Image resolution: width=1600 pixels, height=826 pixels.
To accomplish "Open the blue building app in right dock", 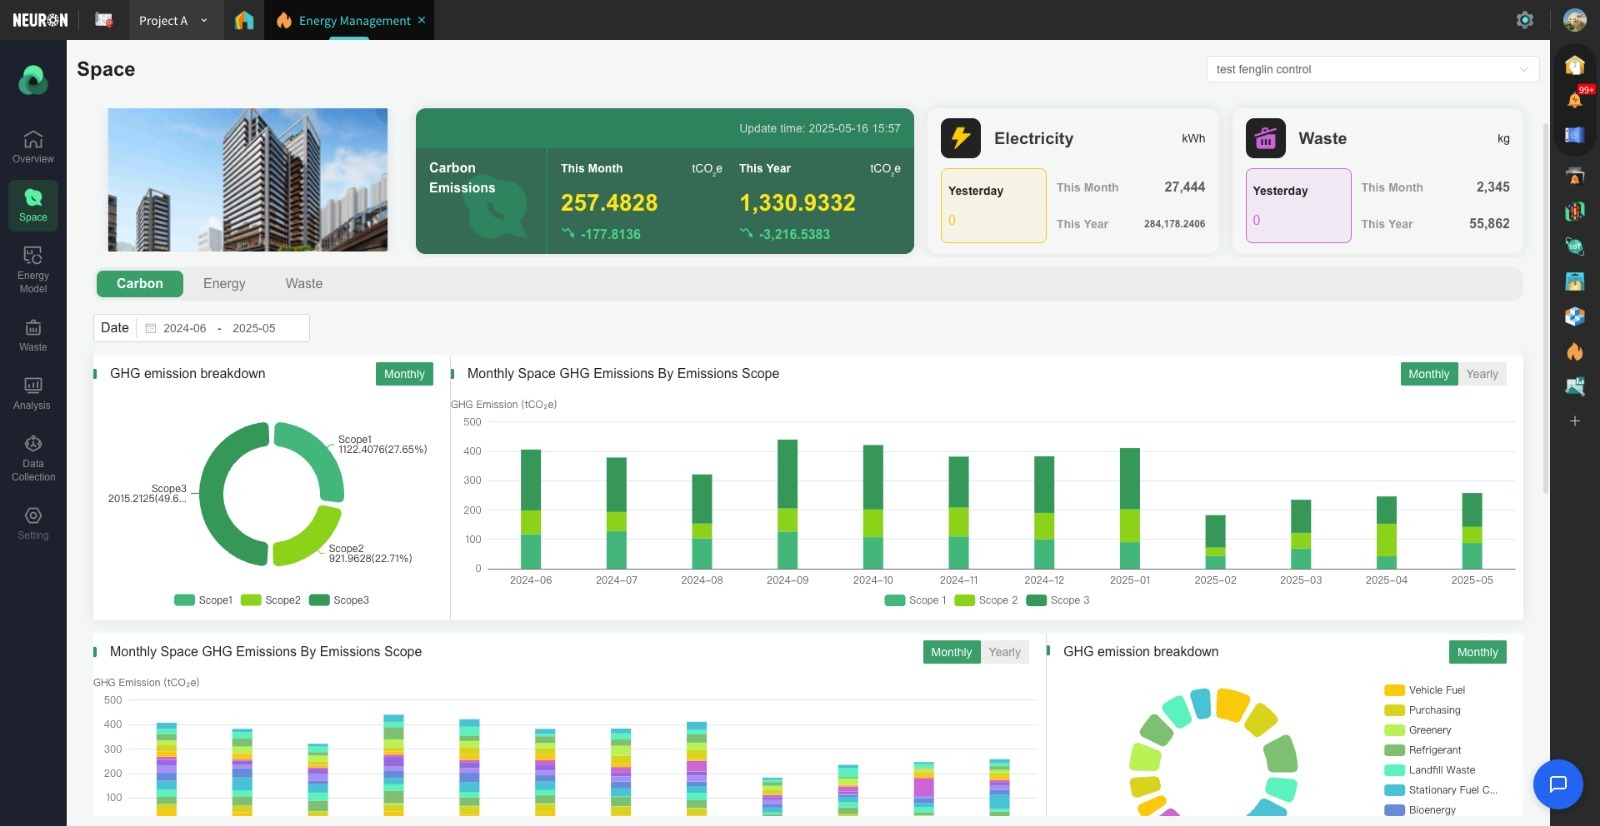I will coord(1575,281).
